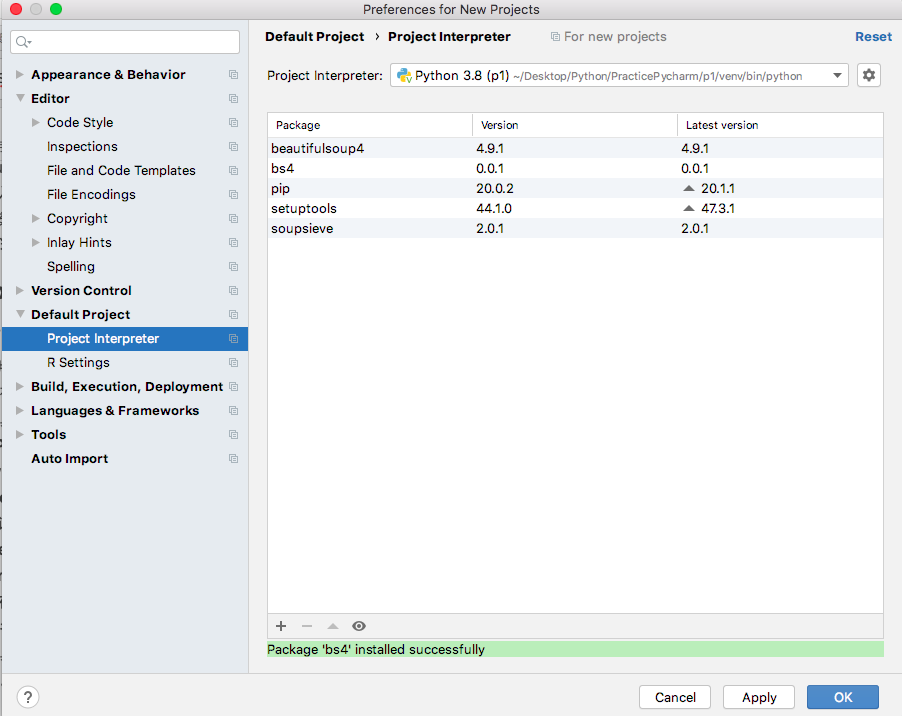Select Project Interpreter tree item
This screenshot has height=716, width=902.
125,339
